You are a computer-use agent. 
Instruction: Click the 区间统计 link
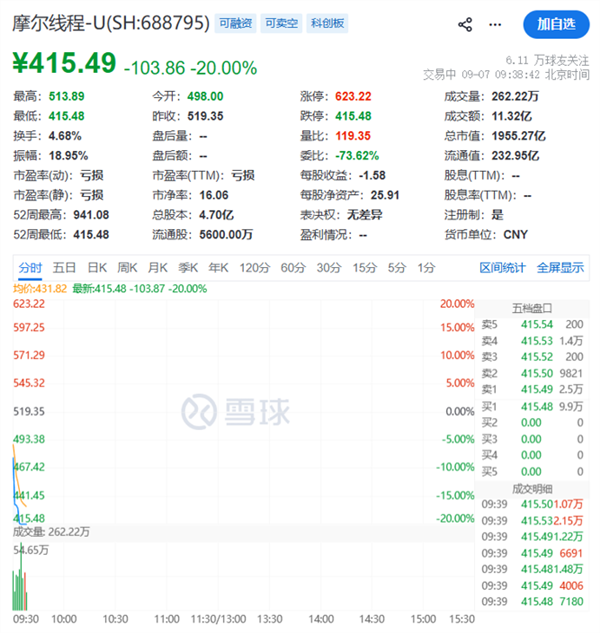click(x=502, y=268)
